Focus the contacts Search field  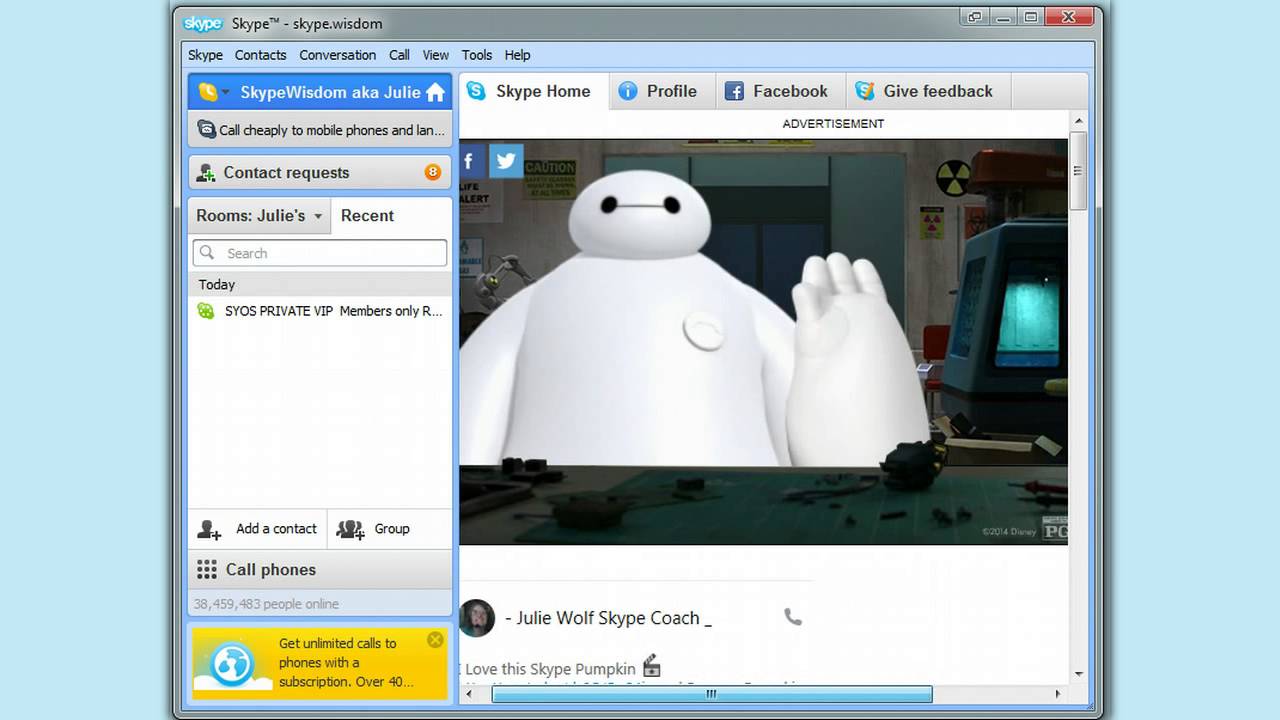320,253
